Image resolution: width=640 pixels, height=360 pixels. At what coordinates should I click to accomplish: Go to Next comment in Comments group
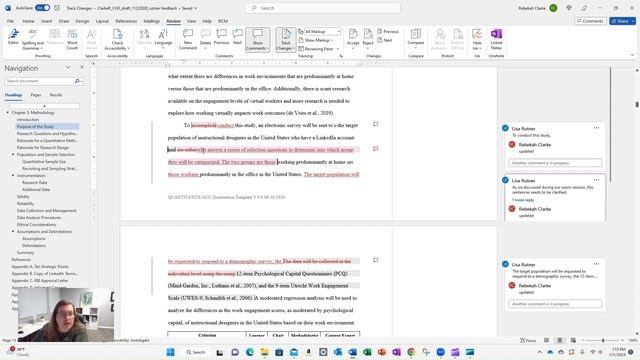[x=237, y=37]
